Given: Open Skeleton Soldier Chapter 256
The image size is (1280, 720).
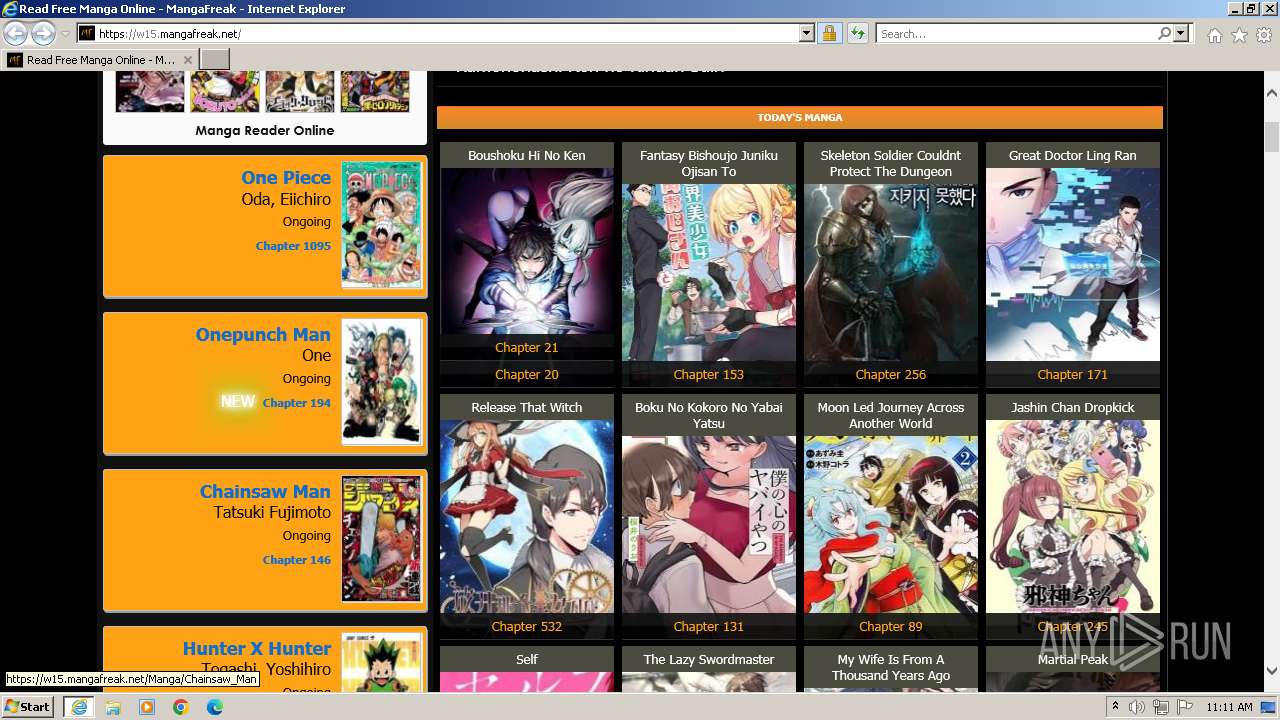Looking at the screenshot, I should coord(891,375).
